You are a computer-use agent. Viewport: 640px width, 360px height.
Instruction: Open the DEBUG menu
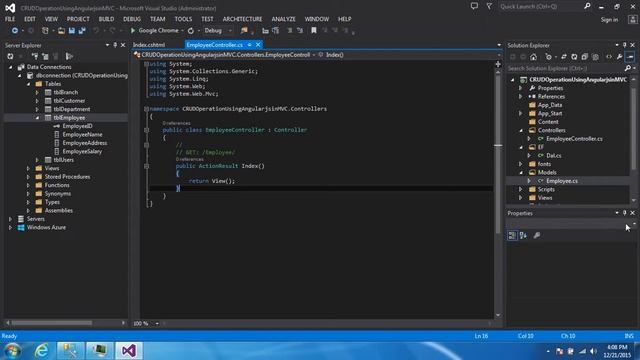coord(132,19)
